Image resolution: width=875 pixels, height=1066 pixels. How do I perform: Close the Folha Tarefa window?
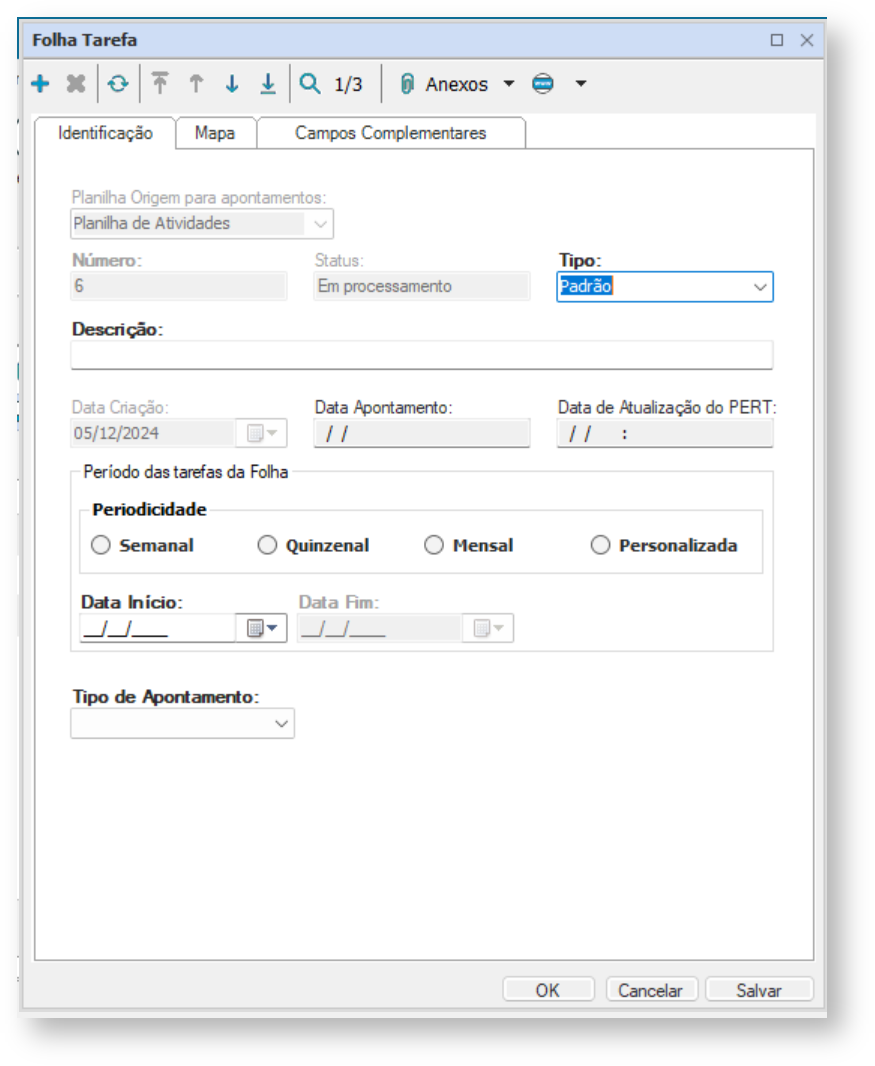(807, 40)
